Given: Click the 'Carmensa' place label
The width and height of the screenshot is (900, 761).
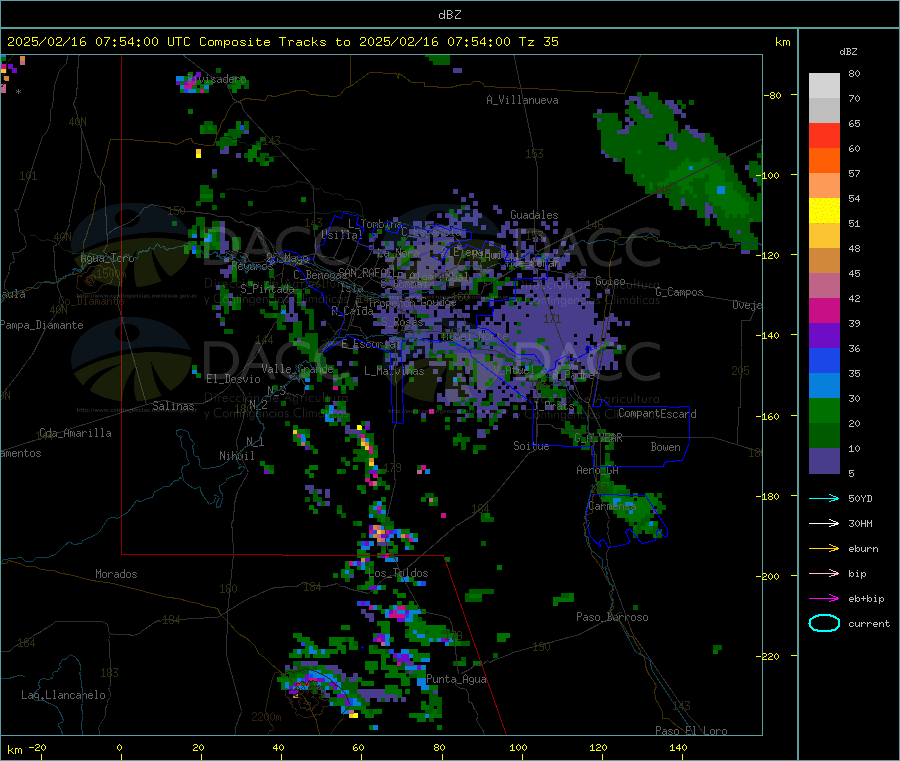Looking at the screenshot, I should [x=612, y=506].
